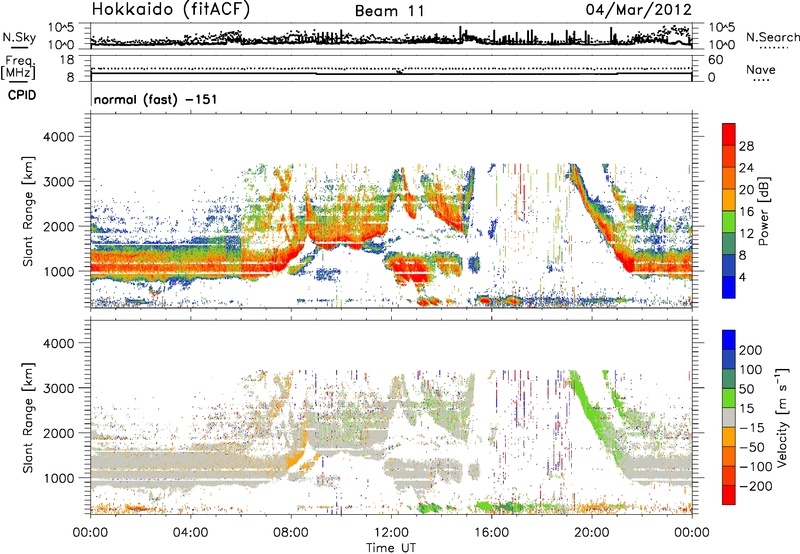Select the normal (fast) -151 mode text
Screen dimensions: 800x554
[156, 99]
